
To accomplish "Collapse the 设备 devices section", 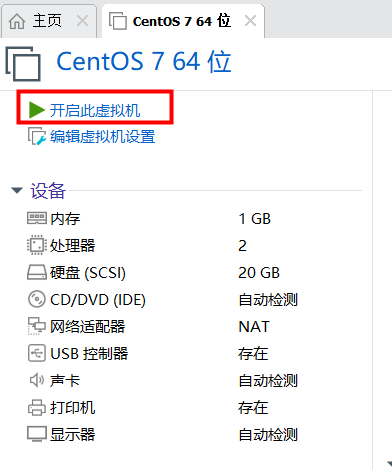I will pos(17,191).
